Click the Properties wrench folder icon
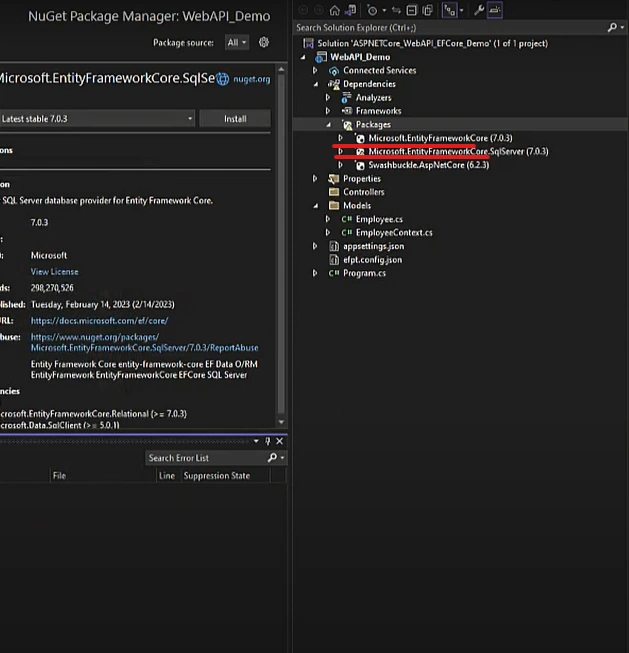The width and height of the screenshot is (629, 653). click(334, 179)
